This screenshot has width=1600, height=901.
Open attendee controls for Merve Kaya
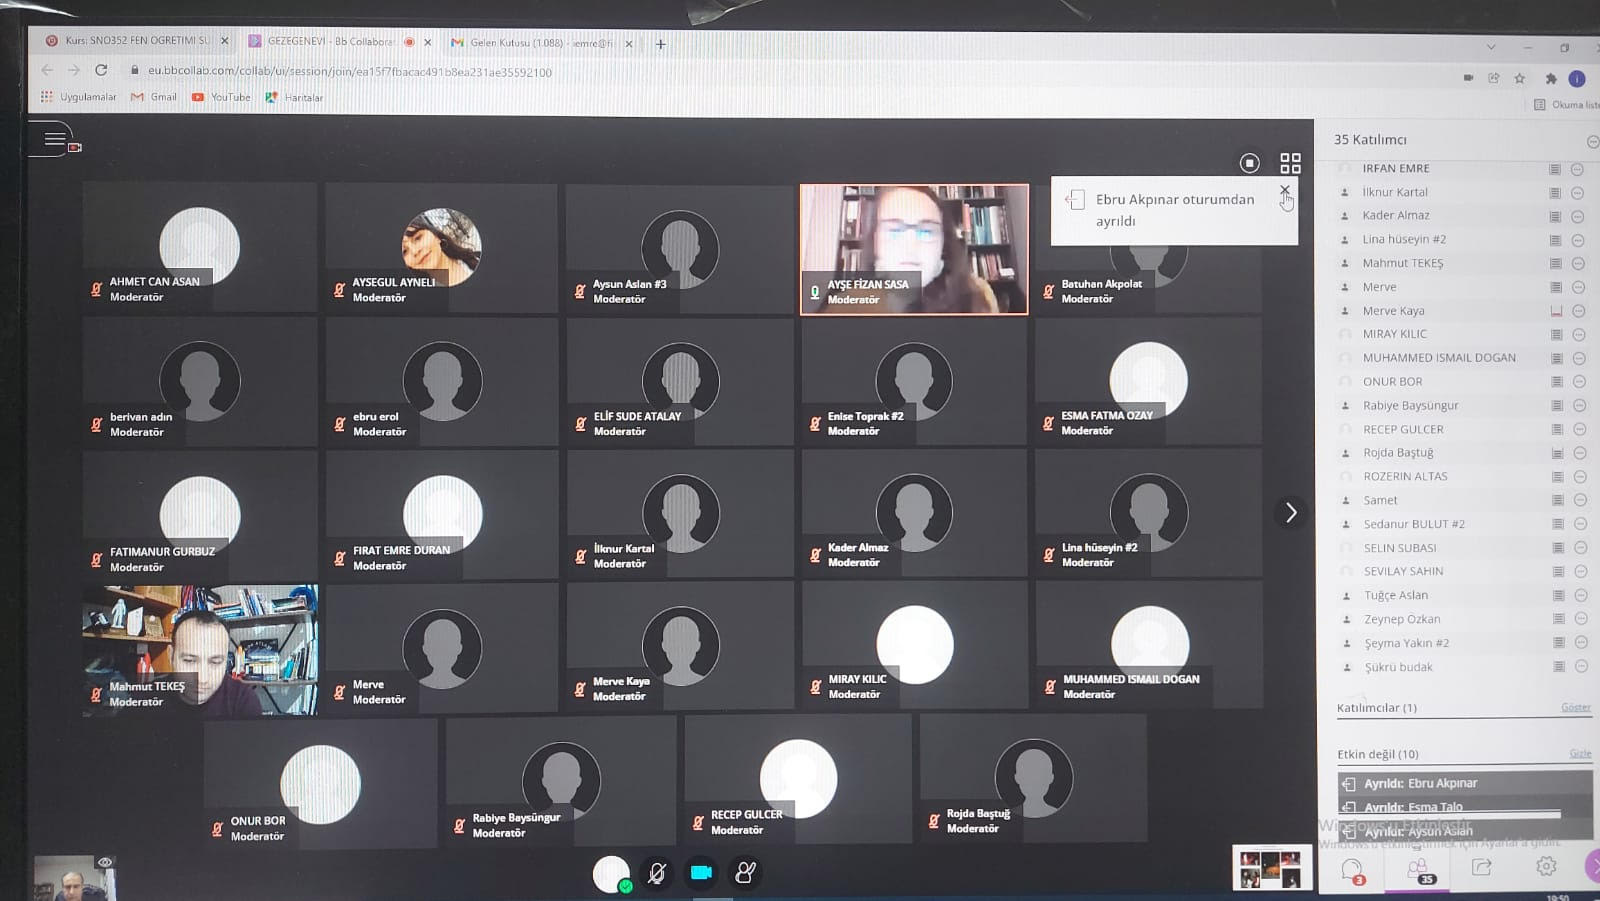(1578, 311)
